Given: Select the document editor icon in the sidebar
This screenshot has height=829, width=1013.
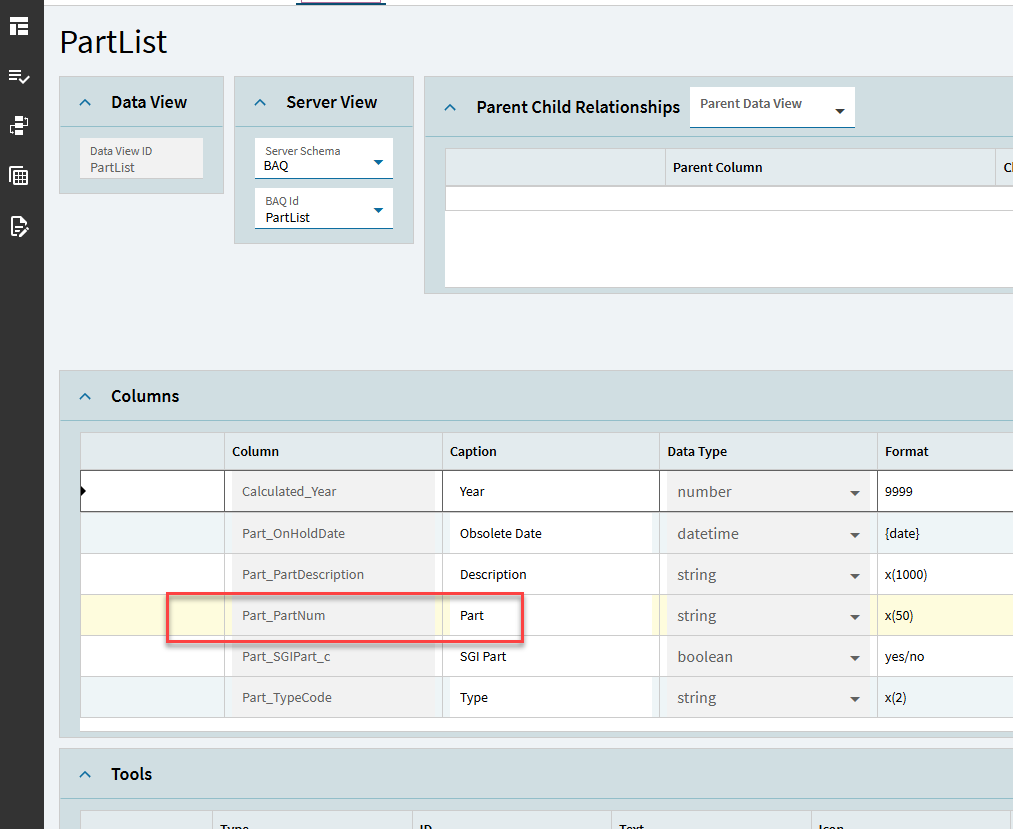Looking at the screenshot, I should [20, 227].
